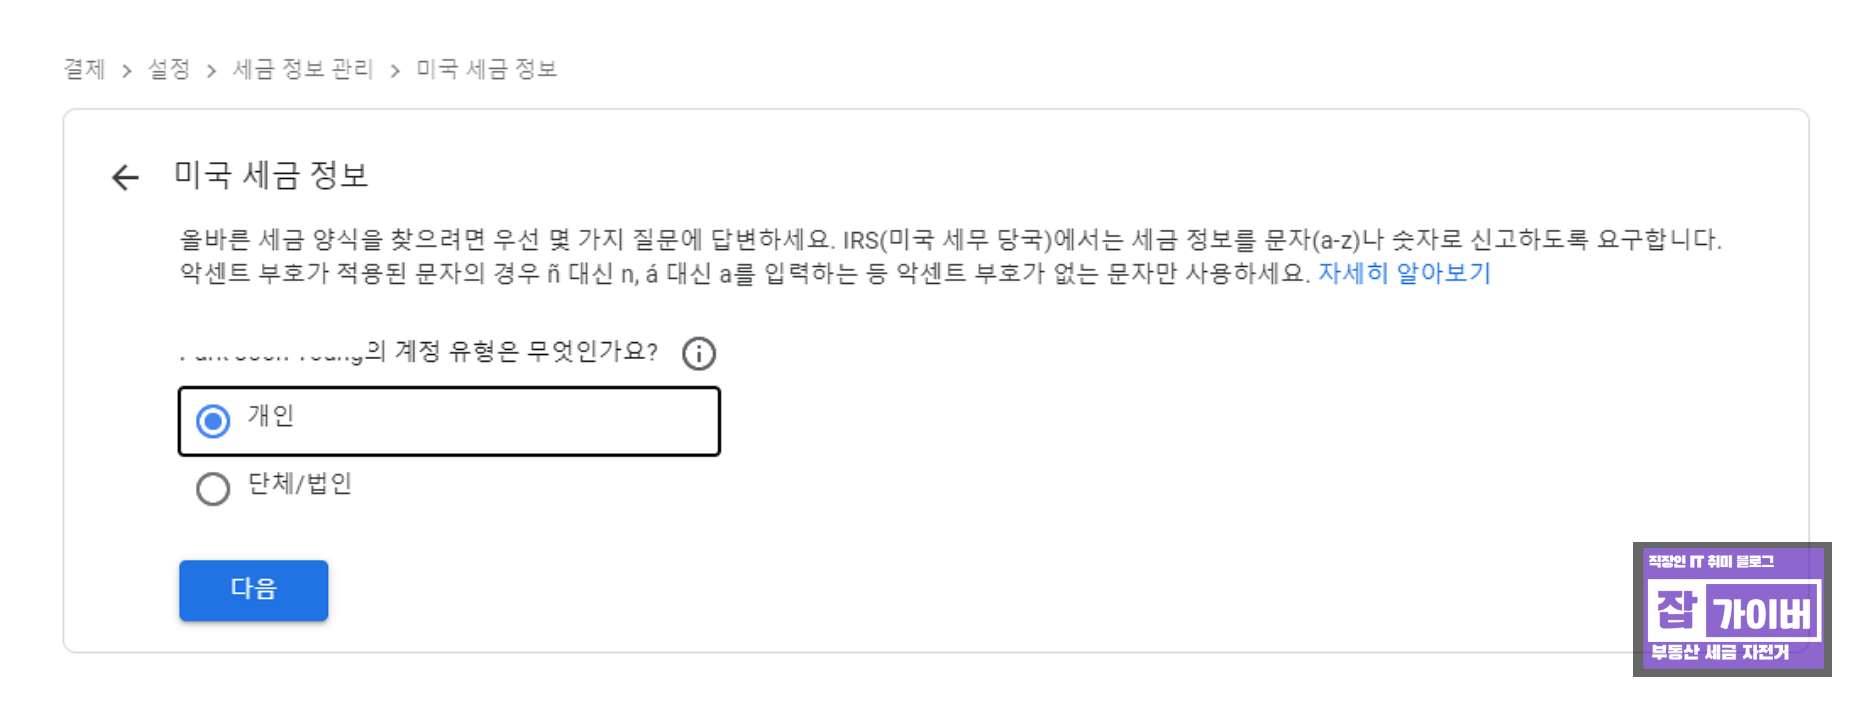Viewport: 1864px width, 709px height.
Task: Open the info tooltip next to the account type question
Action: click(700, 352)
